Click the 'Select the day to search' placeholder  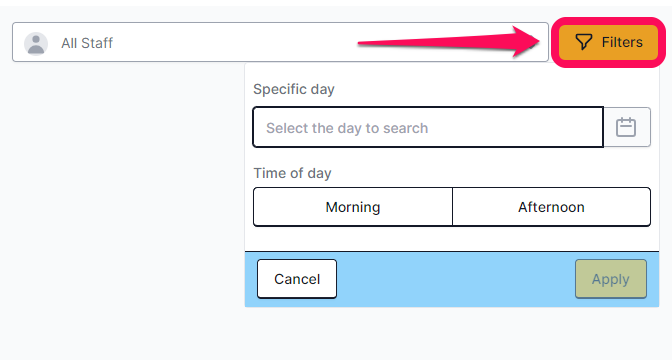[x=347, y=128]
